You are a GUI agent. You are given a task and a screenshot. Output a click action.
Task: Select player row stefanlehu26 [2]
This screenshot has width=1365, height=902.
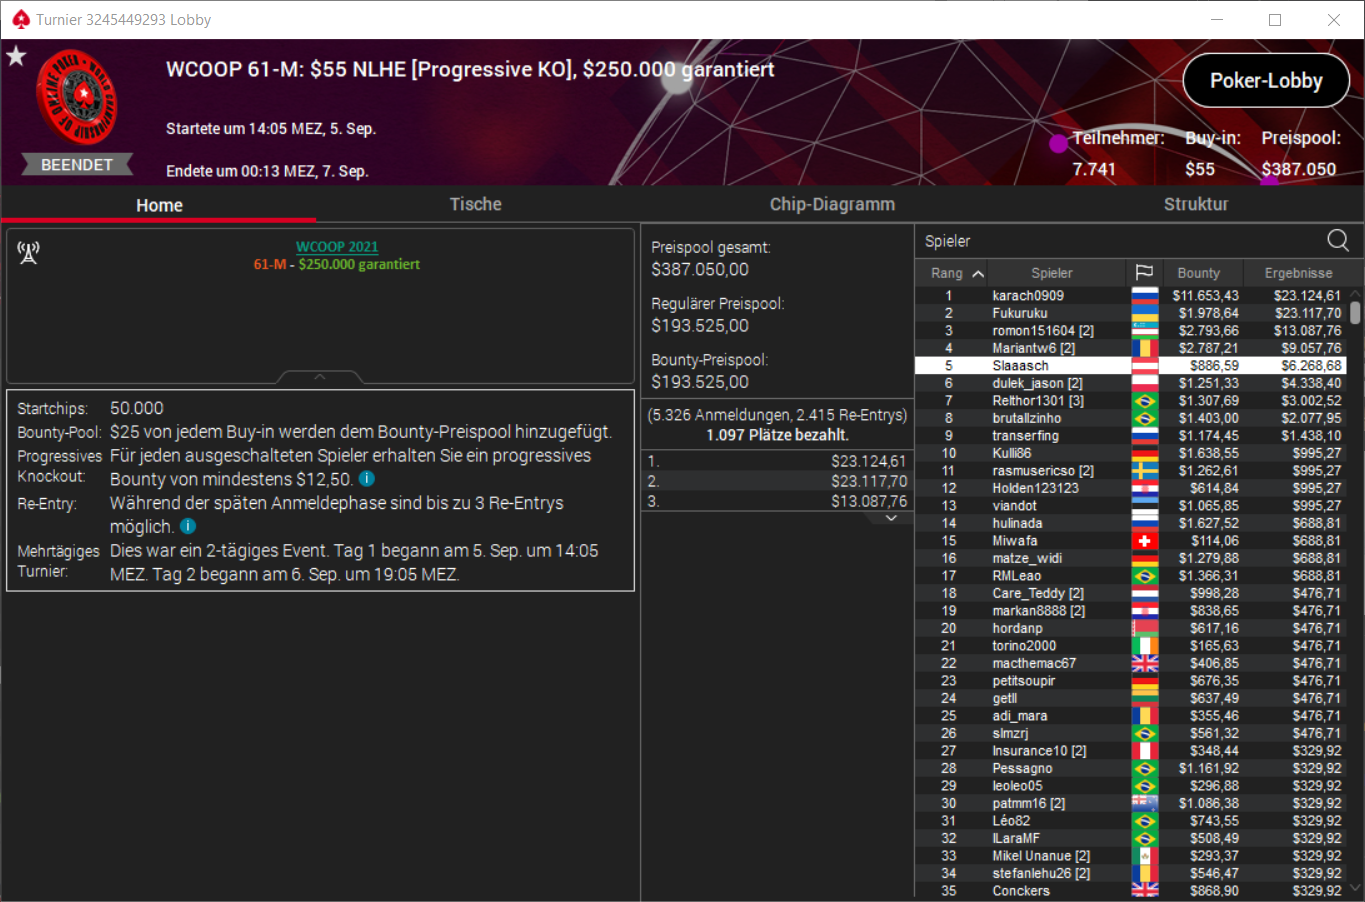click(1130, 873)
